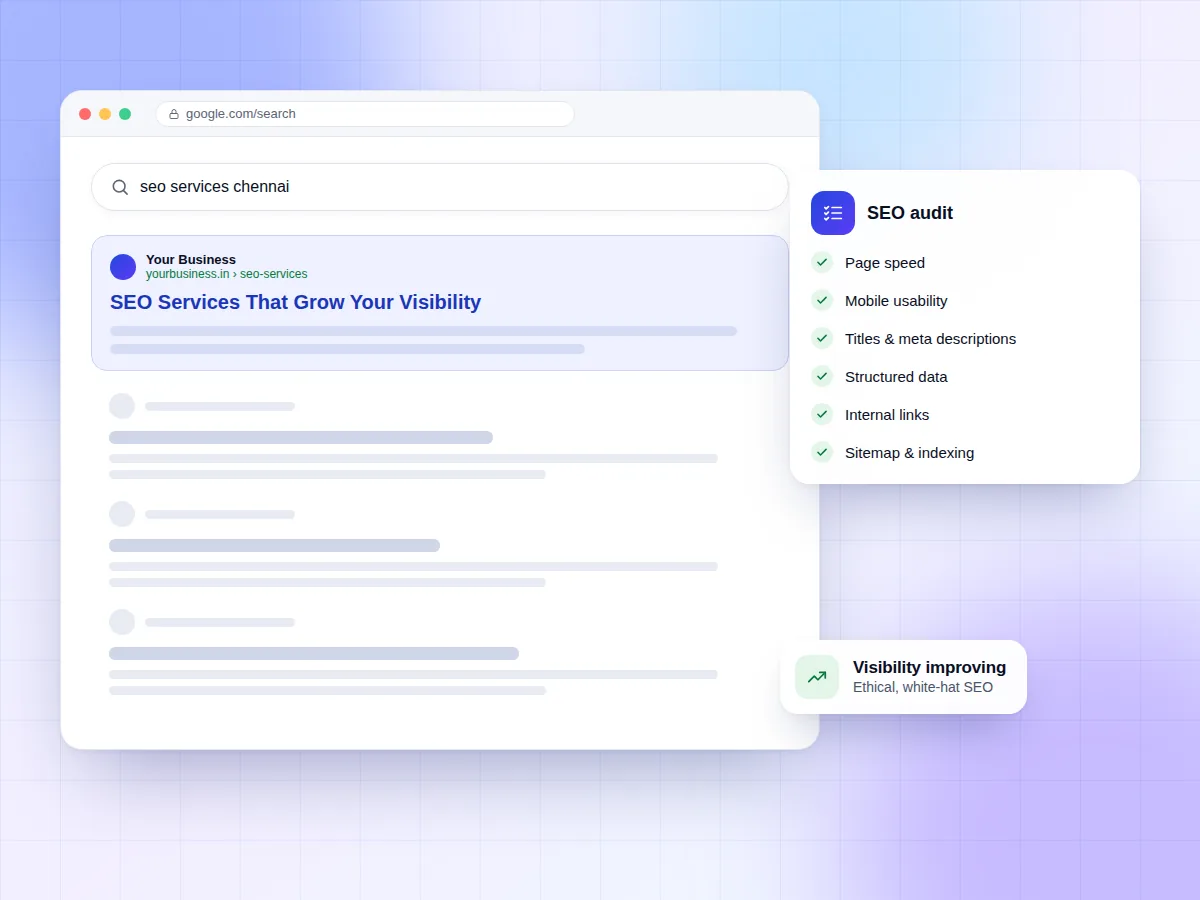Image resolution: width=1200 pixels, height=900 pixels.
Task: Click the green maximize window dot
Action: pos(125,114)
